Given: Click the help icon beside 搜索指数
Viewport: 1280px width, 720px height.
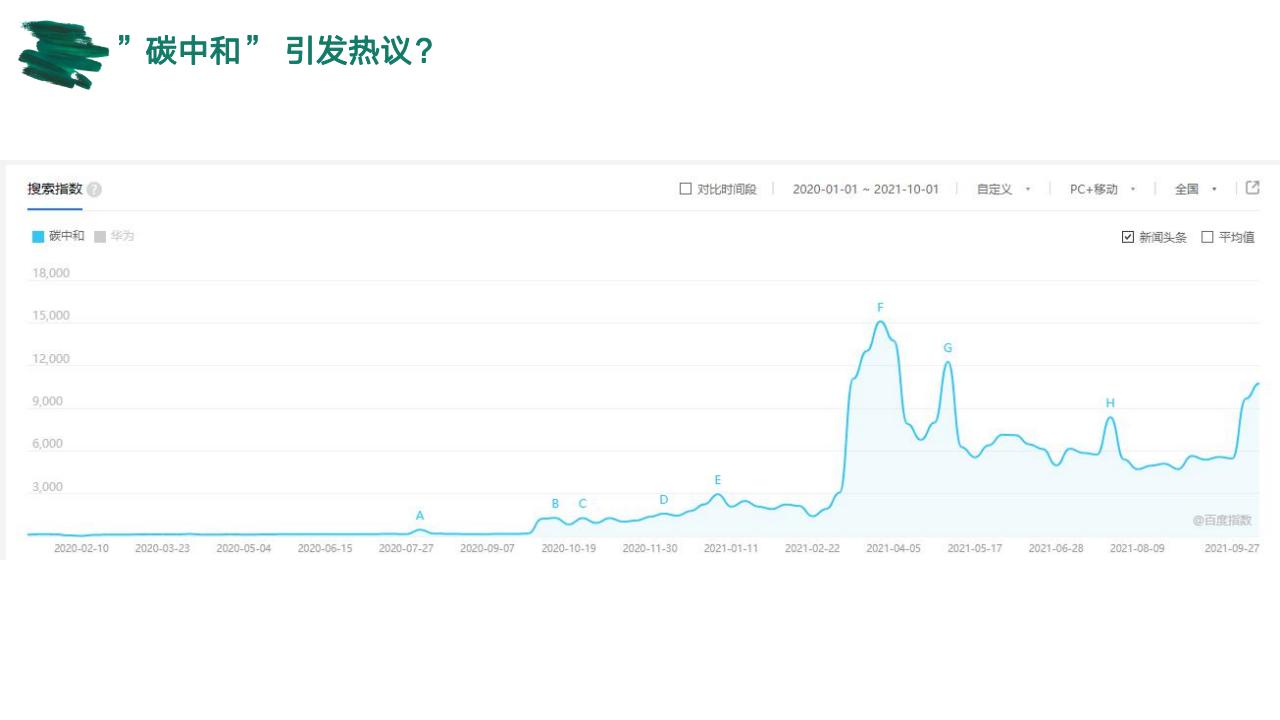Looking at the screenshot, I should pos(94,190).
